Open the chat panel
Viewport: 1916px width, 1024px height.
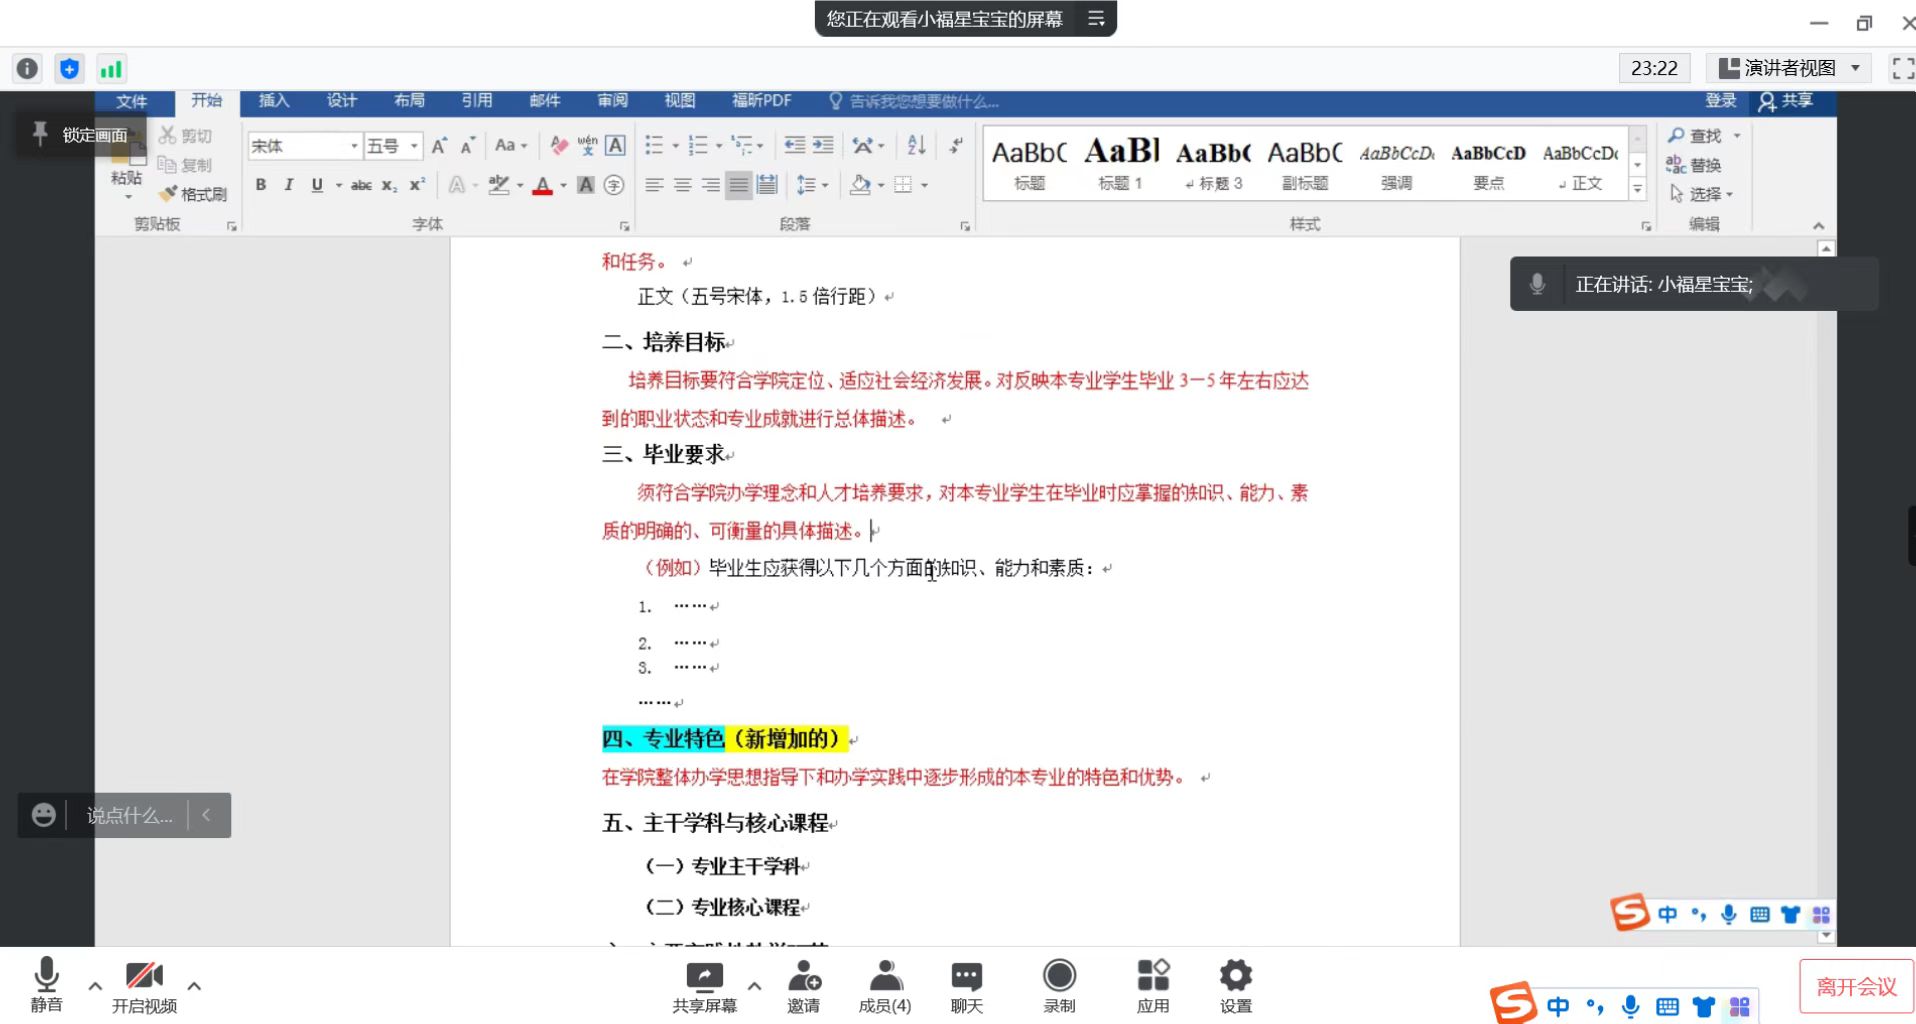tap(966, 977)
